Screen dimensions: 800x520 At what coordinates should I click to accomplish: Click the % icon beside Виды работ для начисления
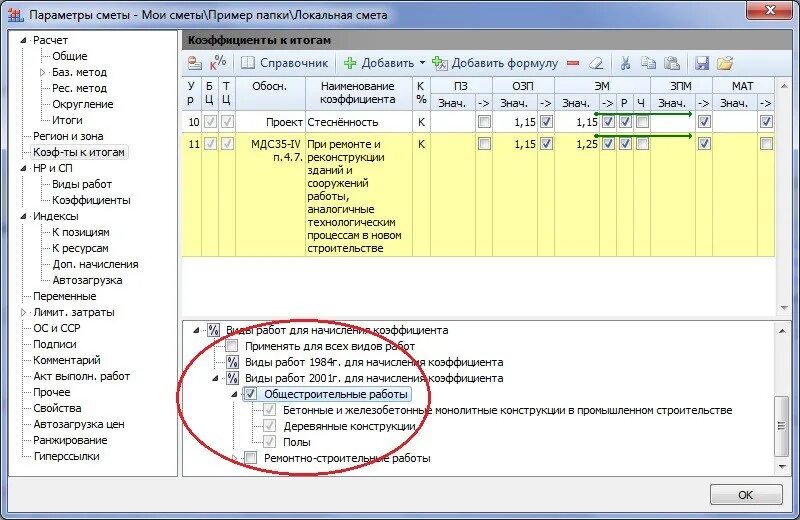pyautogui.click(x=213, y=330)
